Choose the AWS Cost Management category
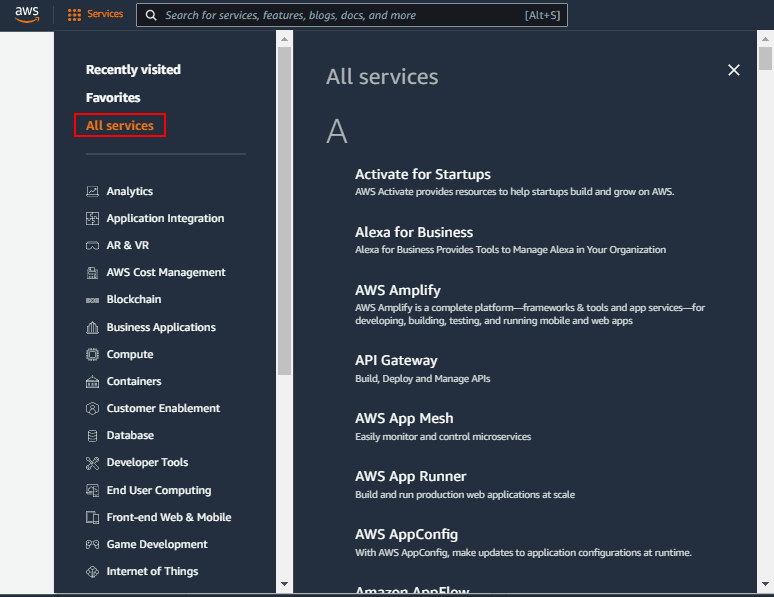Image resolution: width=774 pixels, height=597 pixels. click(166, 273)
